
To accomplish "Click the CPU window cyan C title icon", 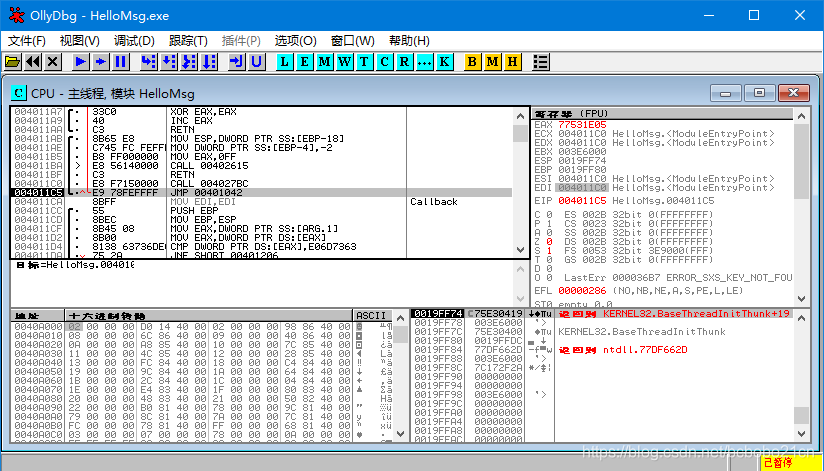I will point(19,94).
